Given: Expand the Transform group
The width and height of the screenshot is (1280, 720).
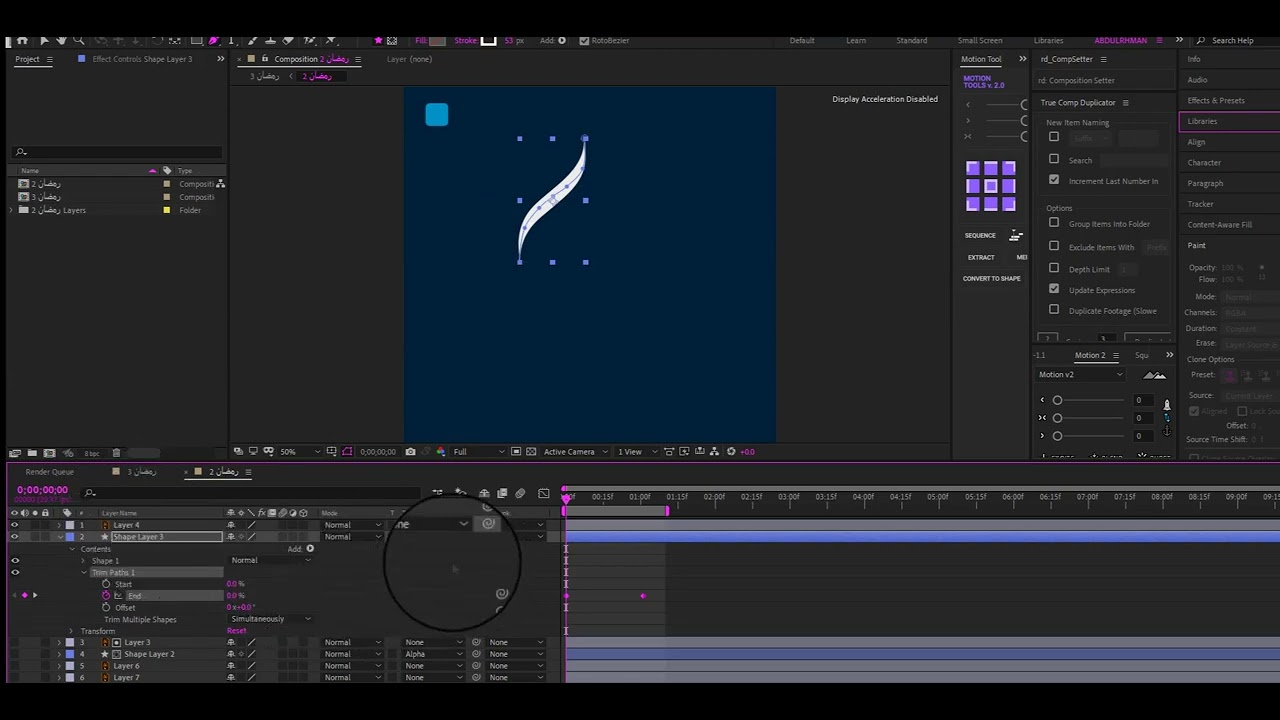Looking at the screenshot, I should tap(71, 631).
